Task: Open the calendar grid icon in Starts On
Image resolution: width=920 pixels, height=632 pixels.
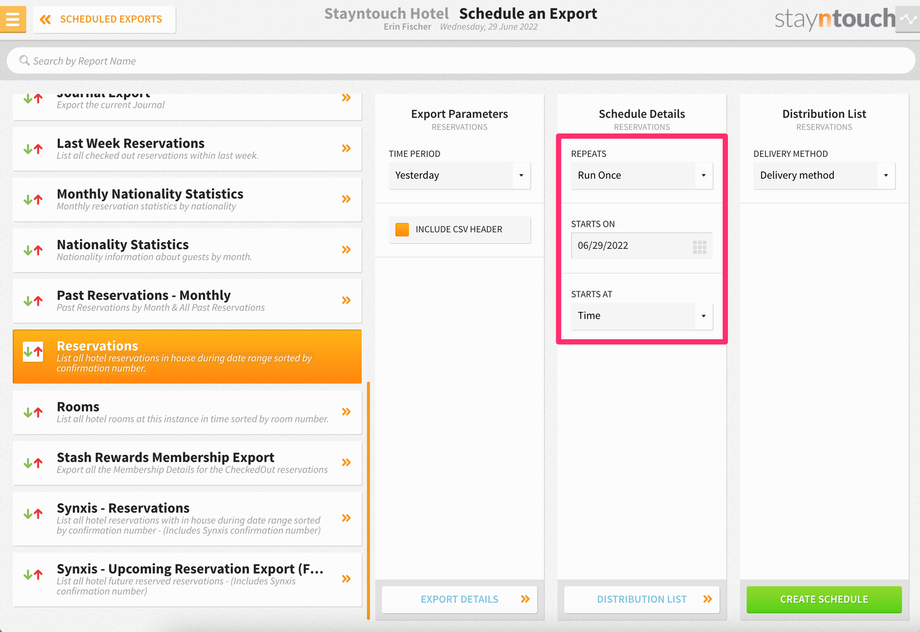Action: point(699,246)
